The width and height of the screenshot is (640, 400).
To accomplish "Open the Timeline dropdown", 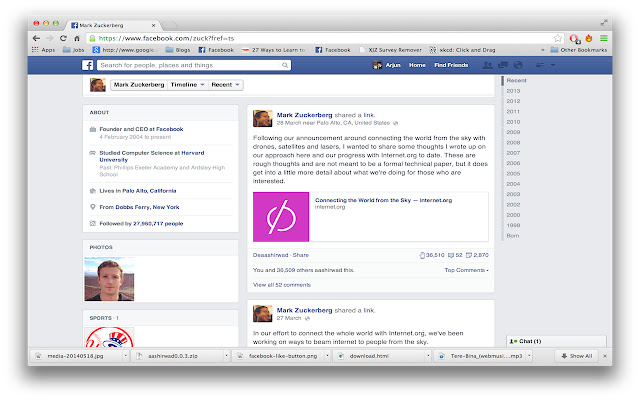I will click(x=187, y=84).
